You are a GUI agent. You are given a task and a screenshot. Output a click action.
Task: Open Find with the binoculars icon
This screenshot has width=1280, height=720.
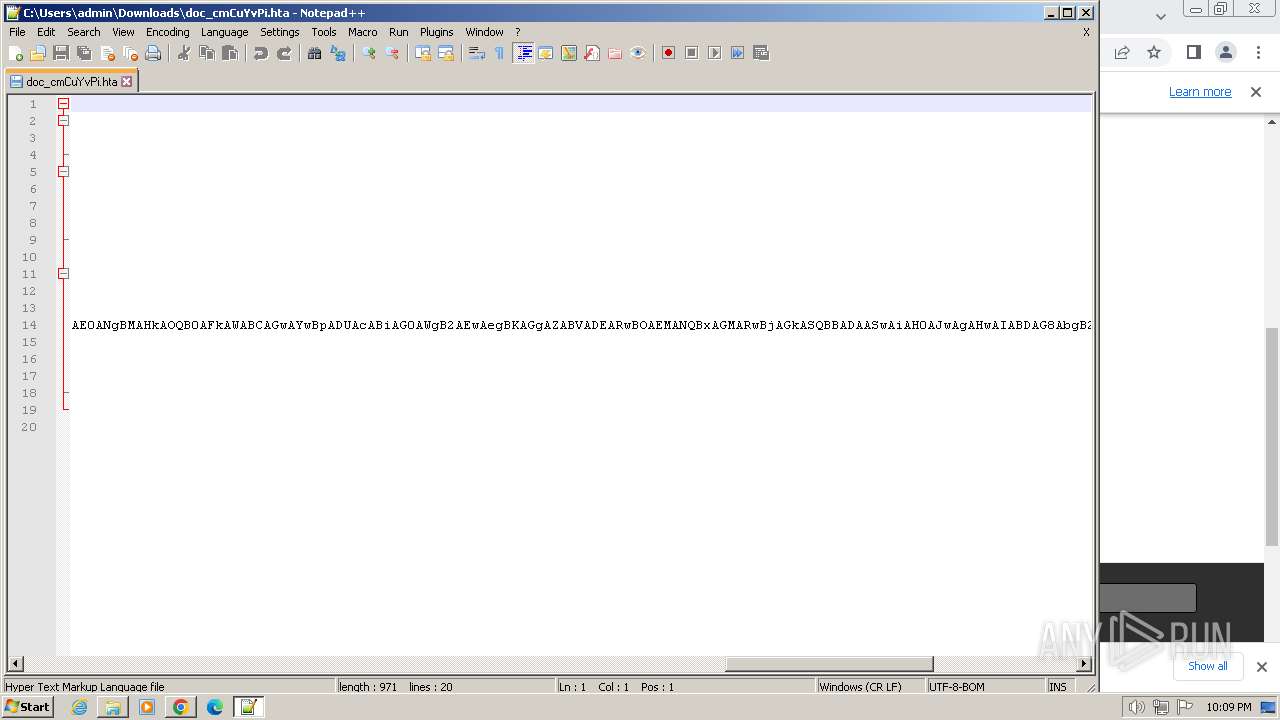[315, 53]
